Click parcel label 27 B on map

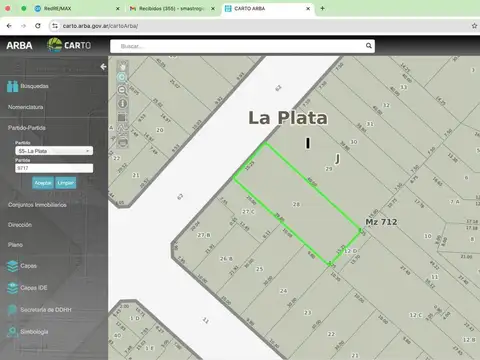[x=204, y=235]
